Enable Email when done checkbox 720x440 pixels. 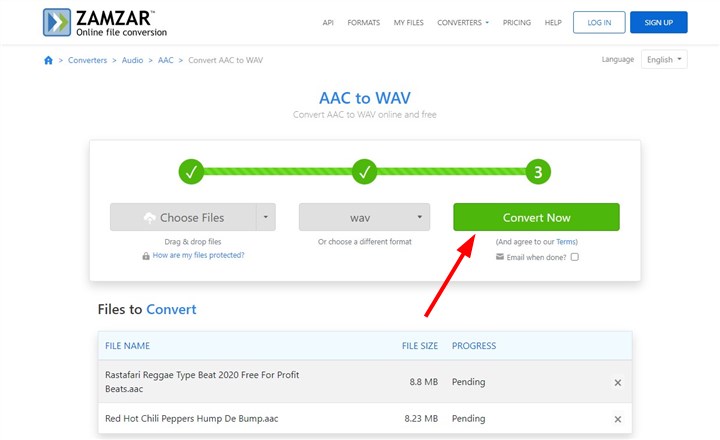[x=574, y=257]
